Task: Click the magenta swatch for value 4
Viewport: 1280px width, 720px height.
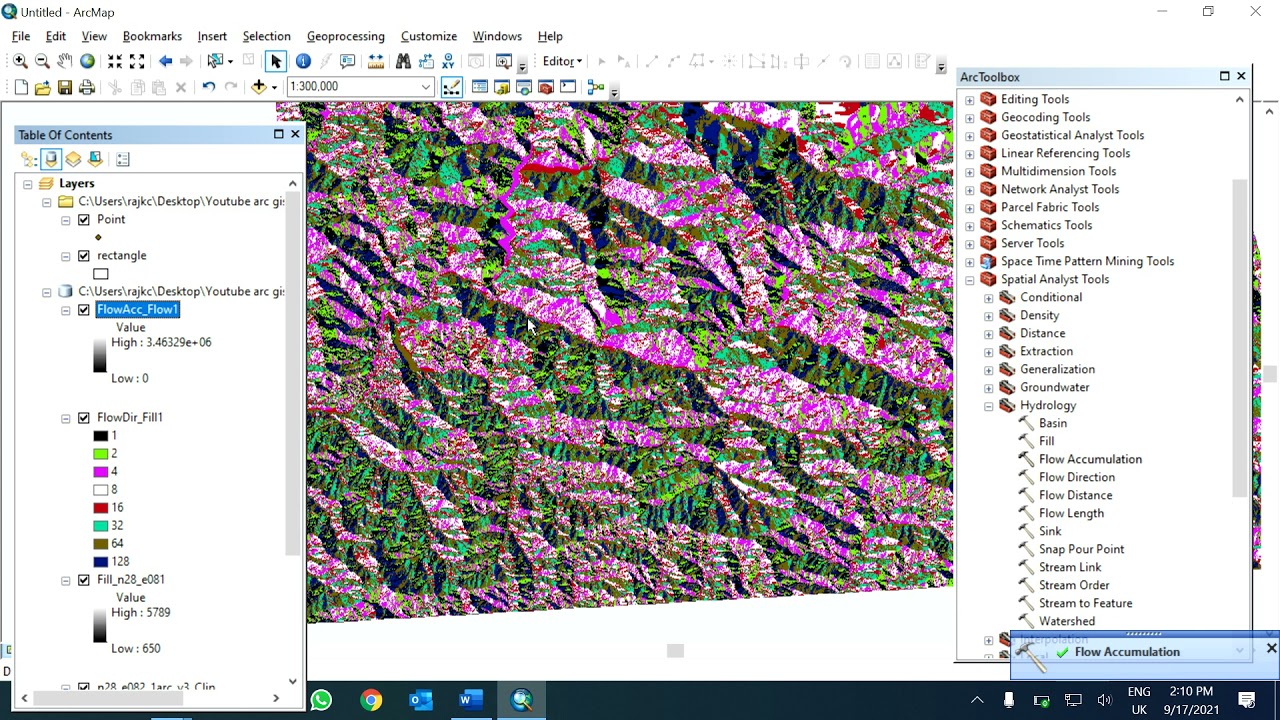Action: 100,472
